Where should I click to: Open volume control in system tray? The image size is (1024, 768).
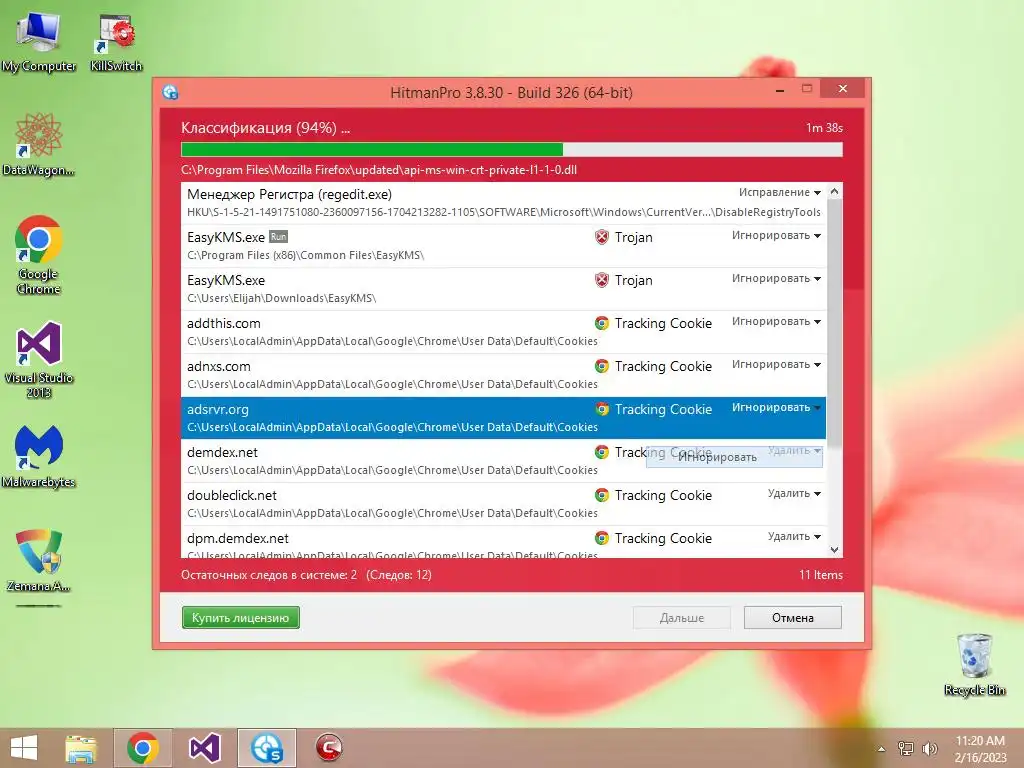(930, 748)
